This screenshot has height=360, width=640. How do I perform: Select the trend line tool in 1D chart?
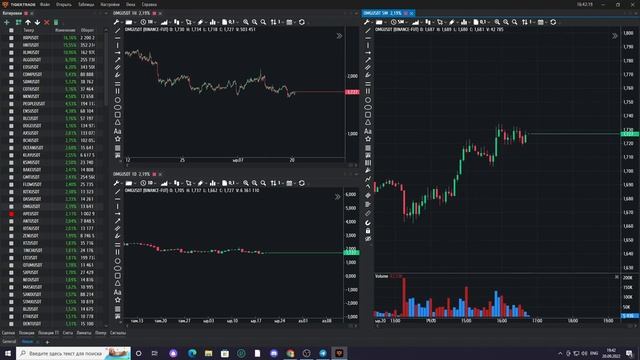(x=118, y=192)
